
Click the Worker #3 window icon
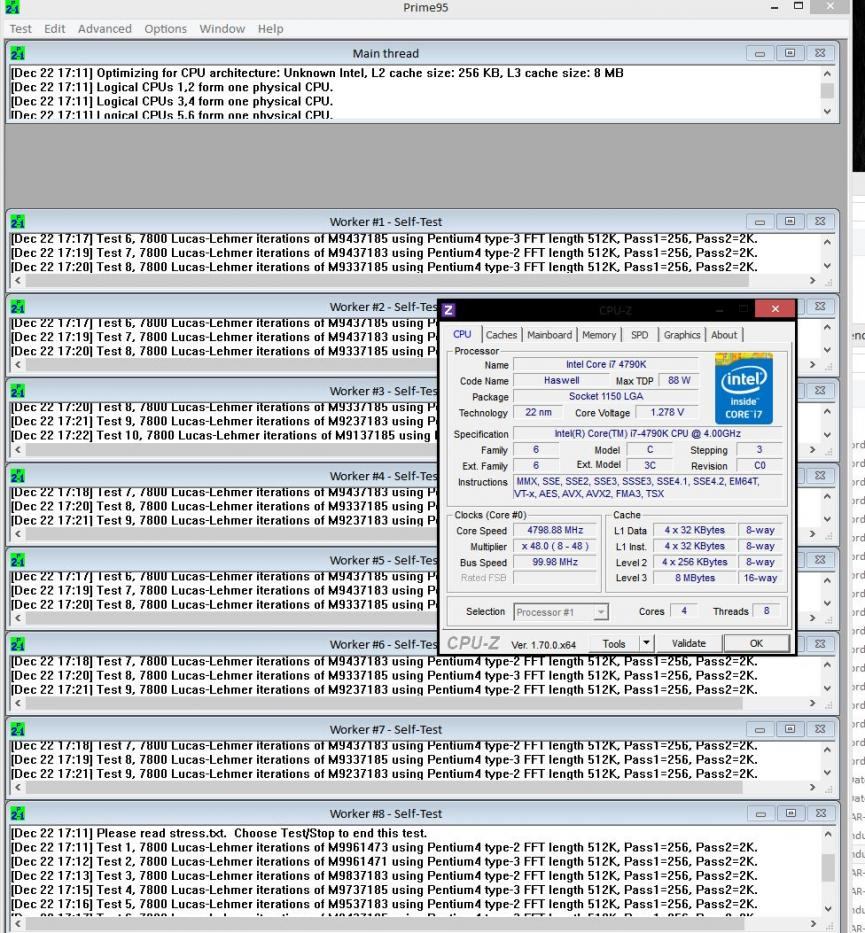[x=17, y=391]
